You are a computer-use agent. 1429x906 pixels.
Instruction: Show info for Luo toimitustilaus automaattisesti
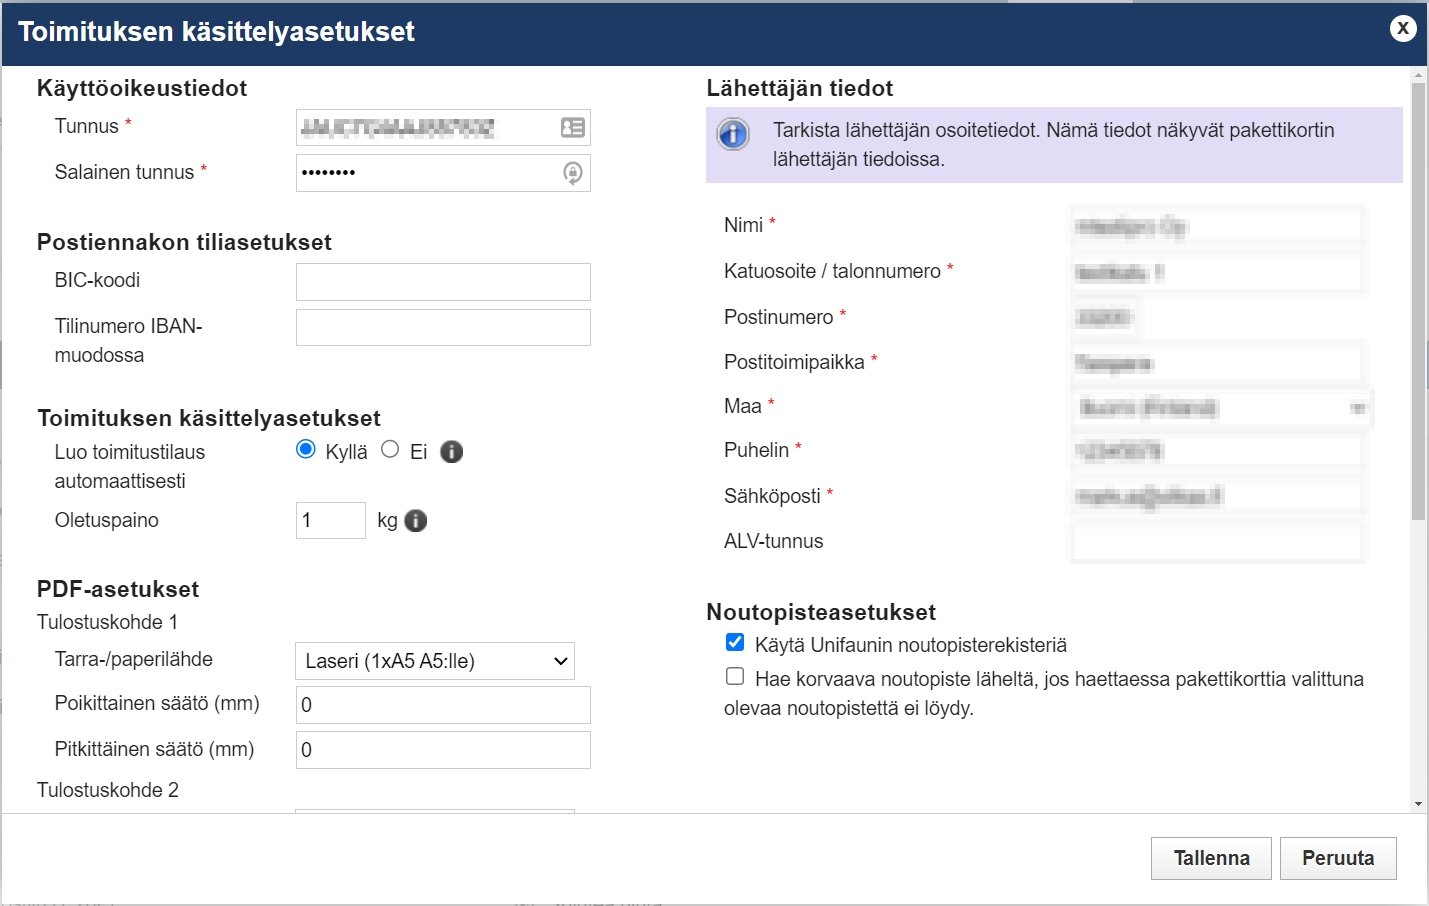pyautogui.click(x=452, y=452)
